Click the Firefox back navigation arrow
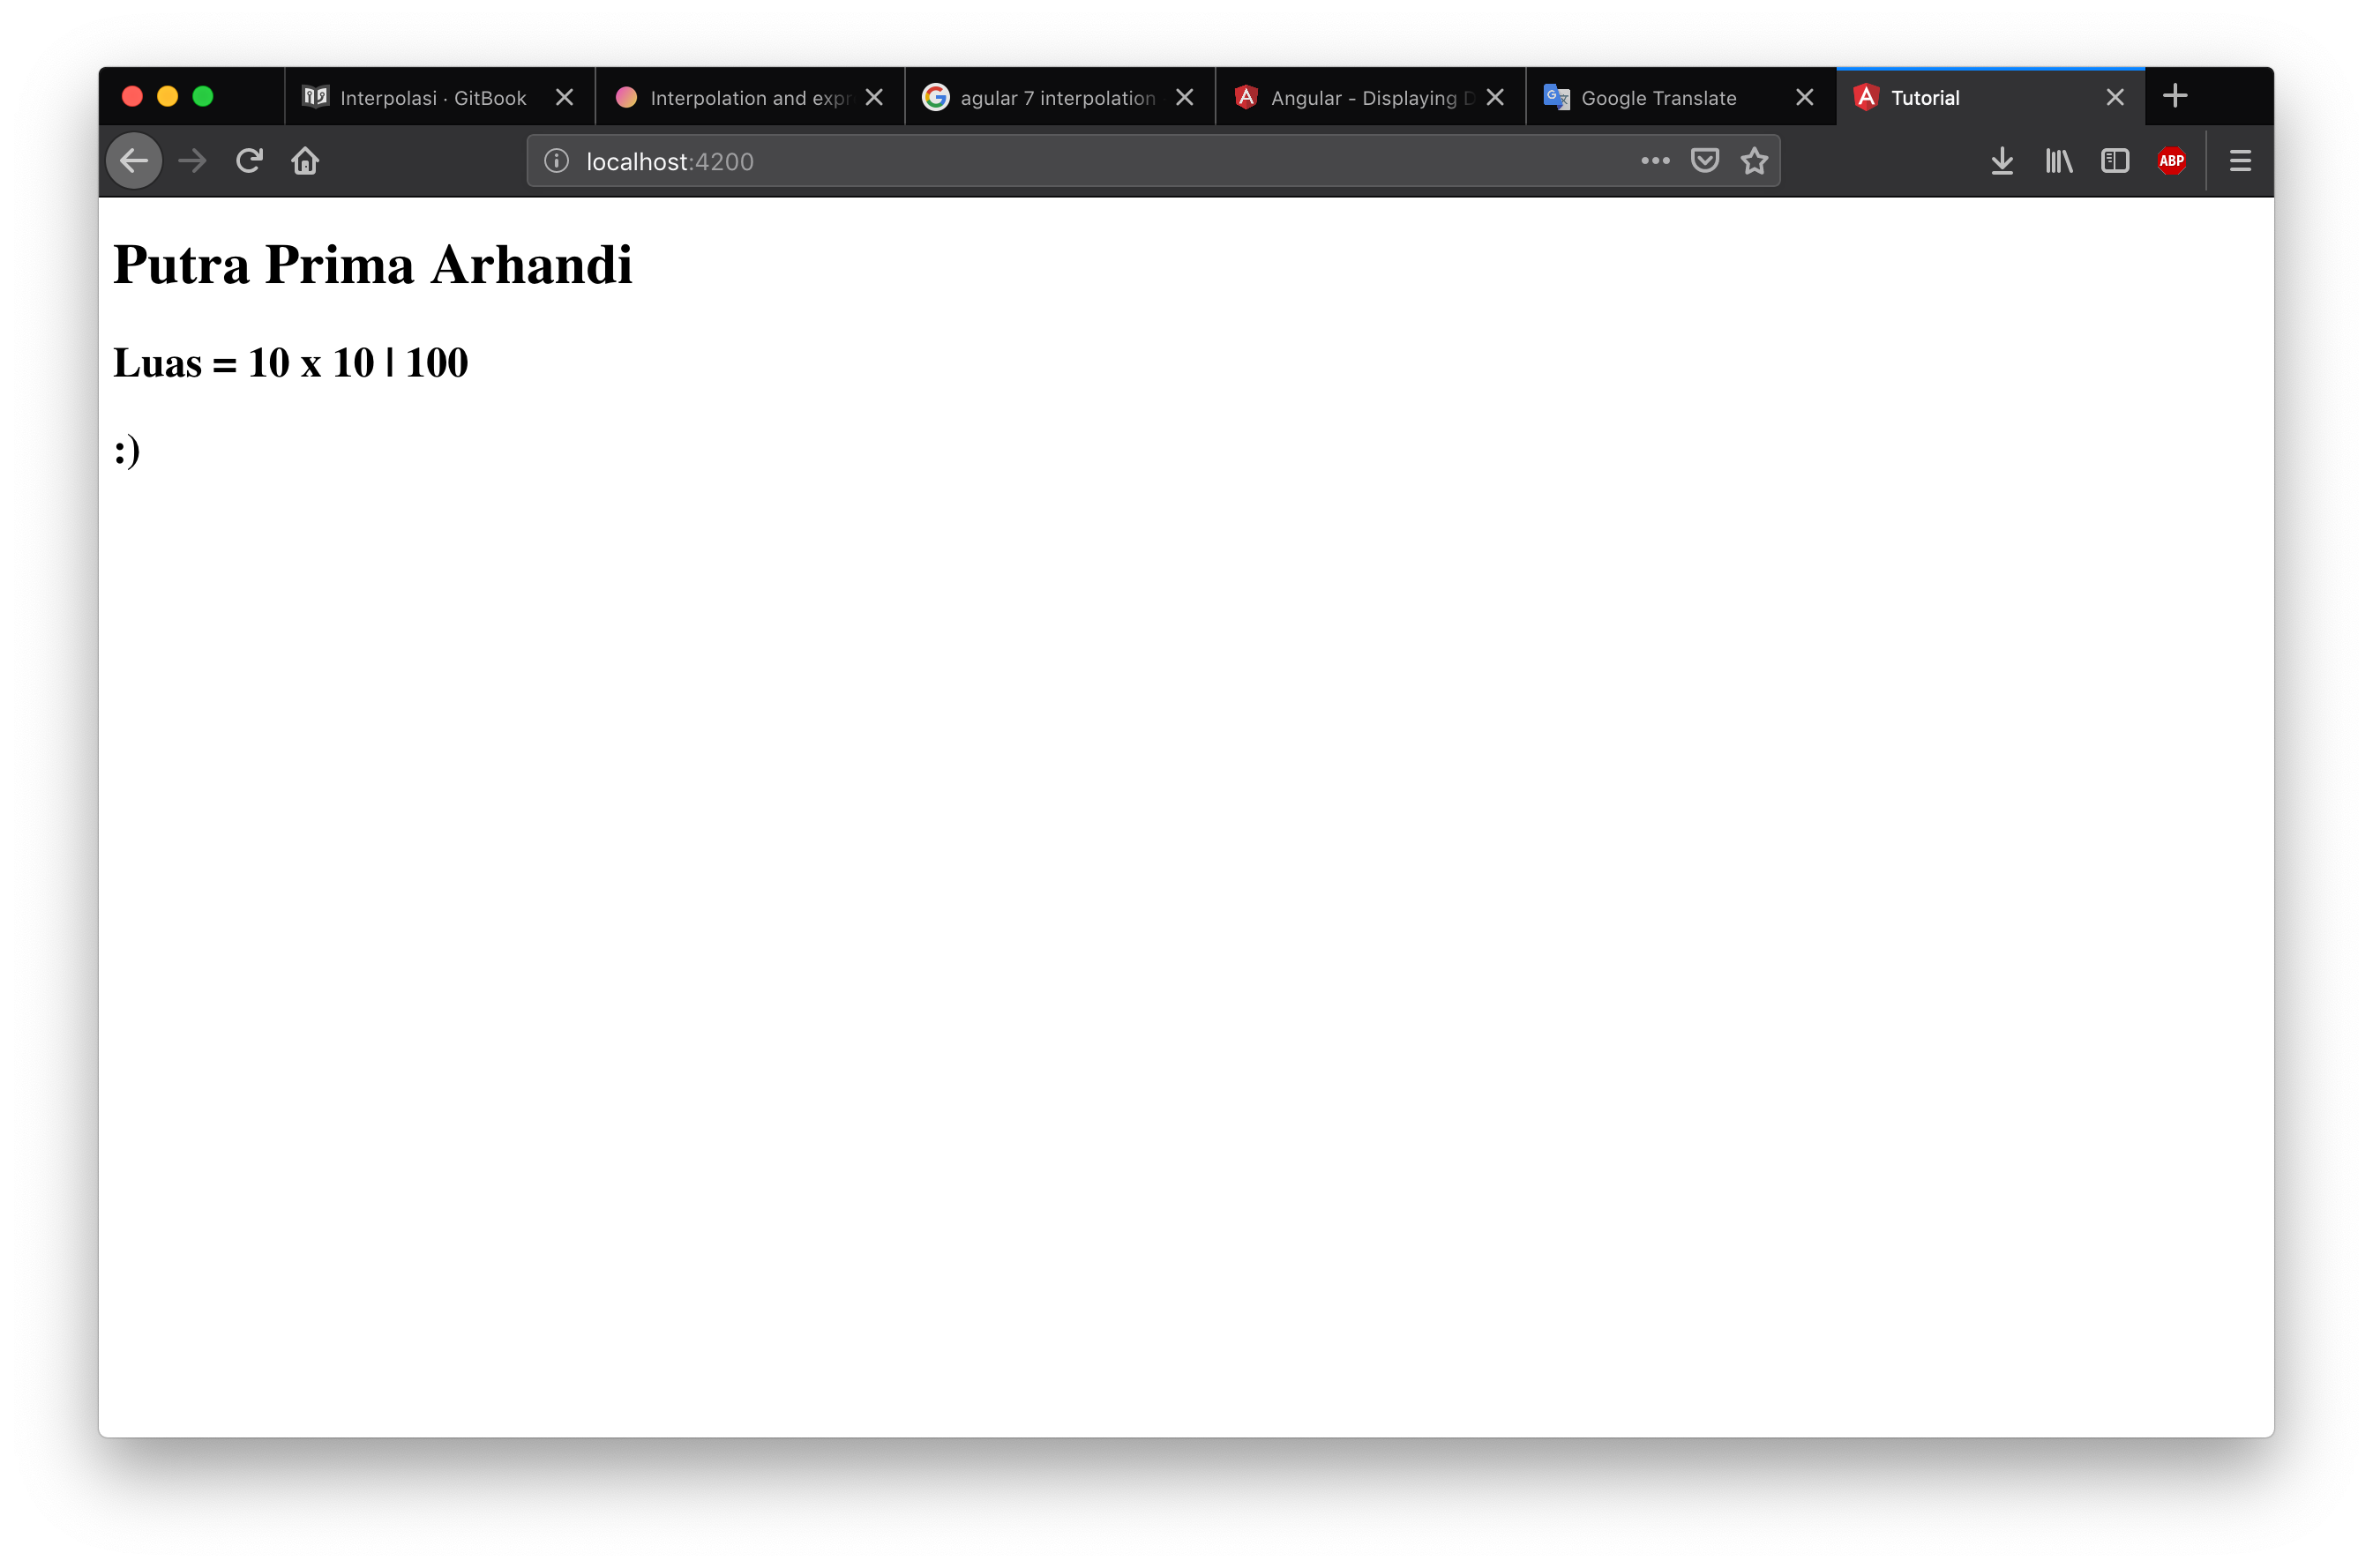Image resolution: width=2373 pixels, height=1568 pixels. click(138, 161)
